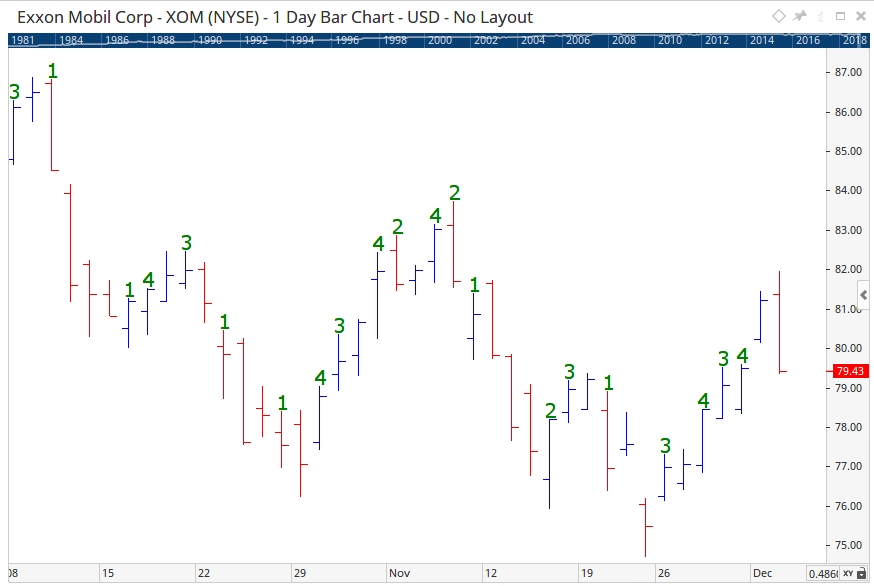
Task: Jump to 1992 on the year timeline
Action: point(256,40)
